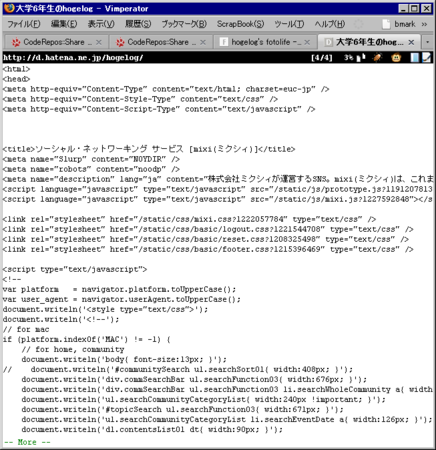Click the prototype.js script line
The height and width of the screenshot is (450, 436).
tap(218, 189)
